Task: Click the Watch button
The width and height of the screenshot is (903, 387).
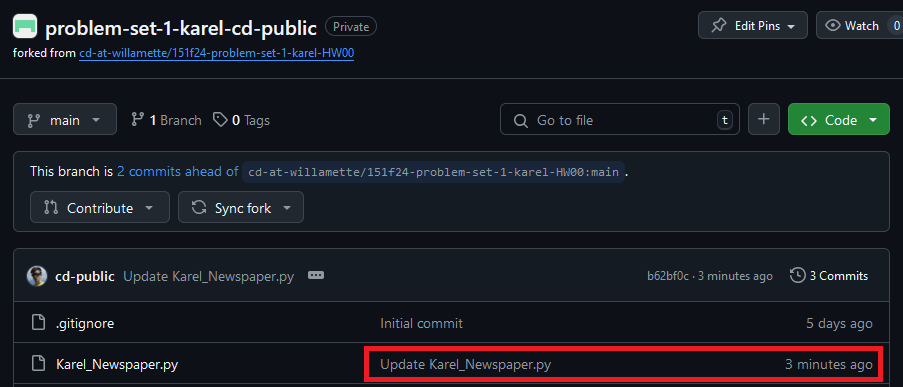Action: [x=859, y=26]
